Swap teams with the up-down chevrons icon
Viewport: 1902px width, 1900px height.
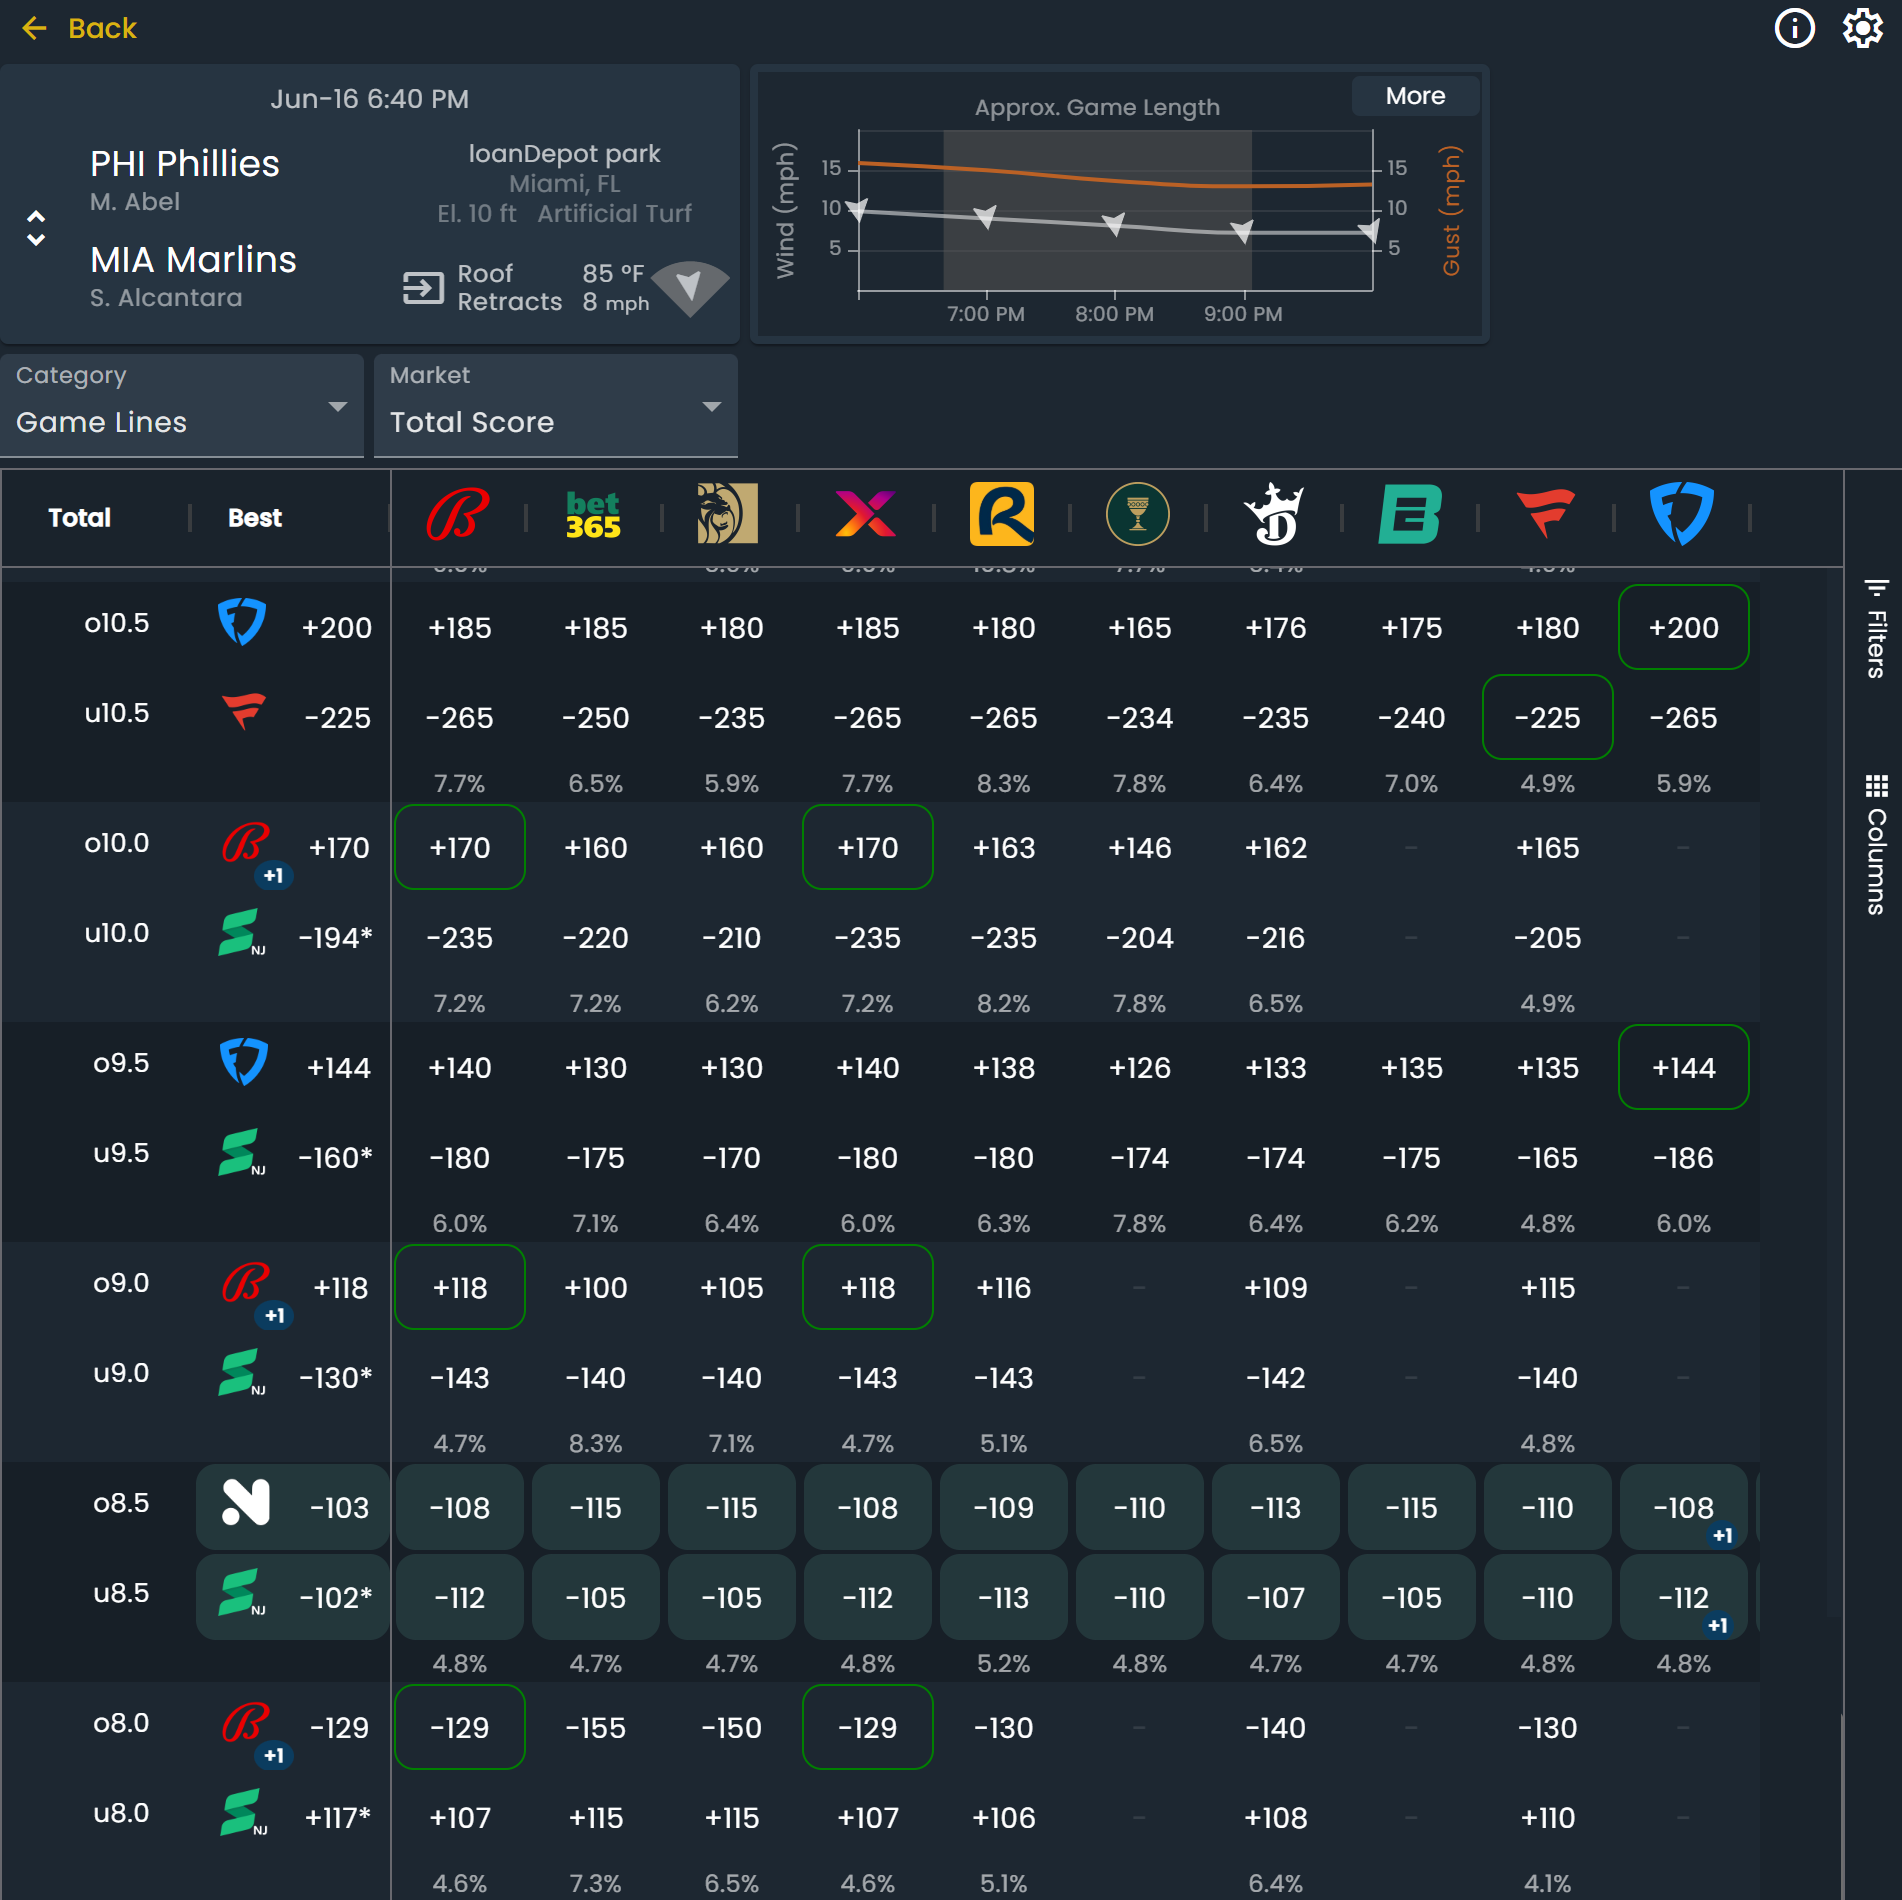coord(36,229)
